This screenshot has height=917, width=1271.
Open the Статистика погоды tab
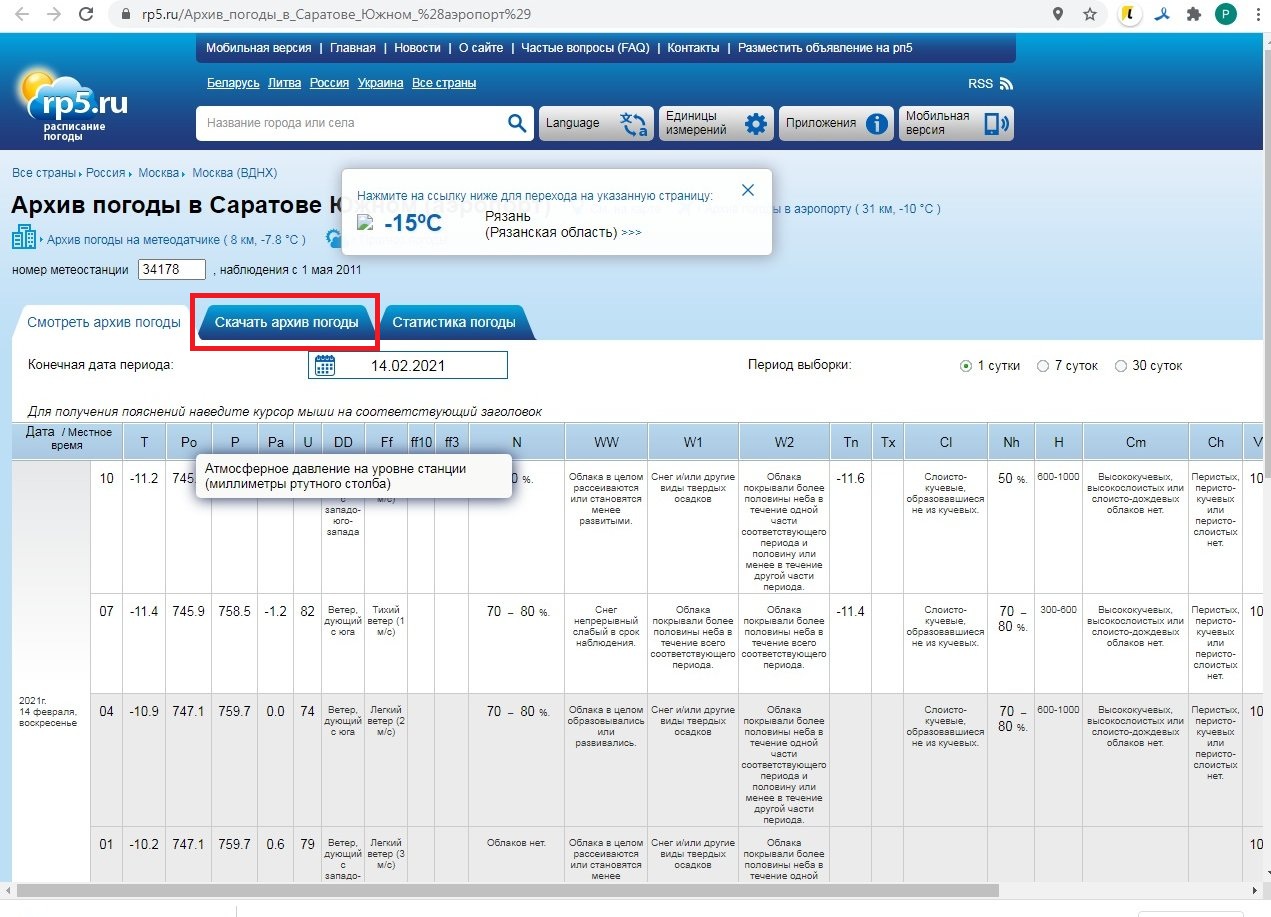click(x=454, y=322)
